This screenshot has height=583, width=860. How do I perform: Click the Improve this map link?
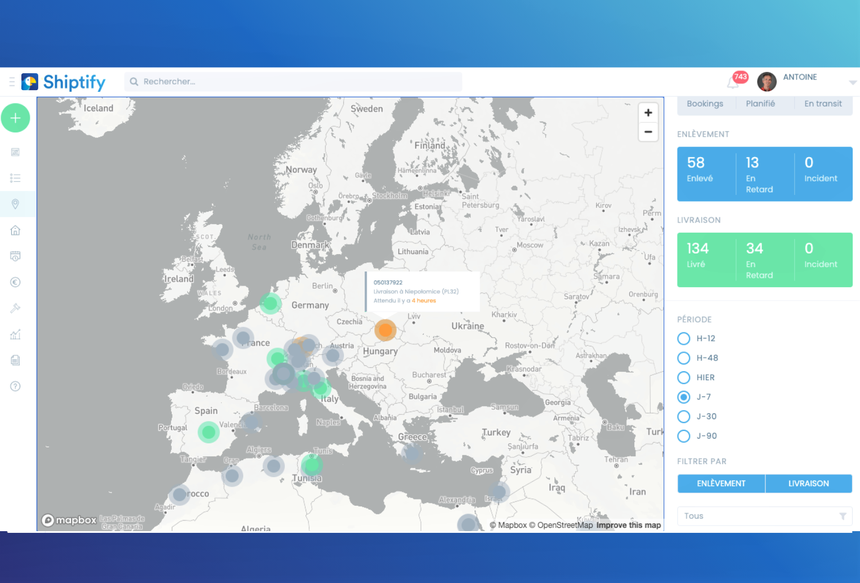tap(629, 525)
